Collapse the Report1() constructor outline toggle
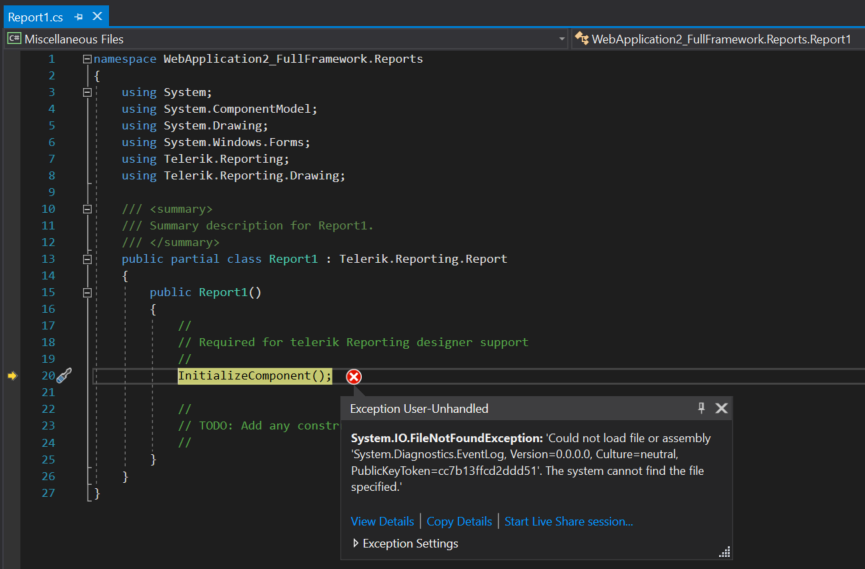The height and width of the screenshot is (569, 865). click(x=87, y=292)
